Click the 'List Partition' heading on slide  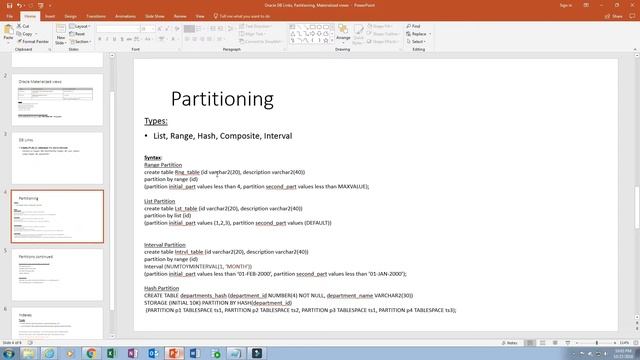point(160,201)
